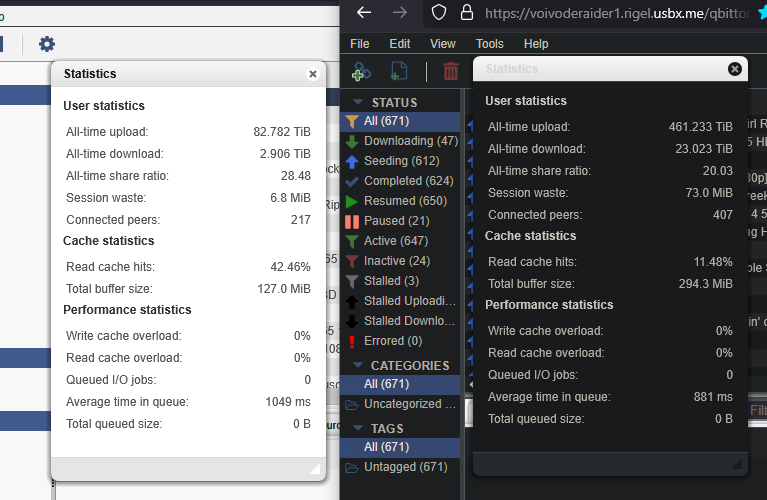Click the dark Statistics dialog resize handle

tap(736, 464)
